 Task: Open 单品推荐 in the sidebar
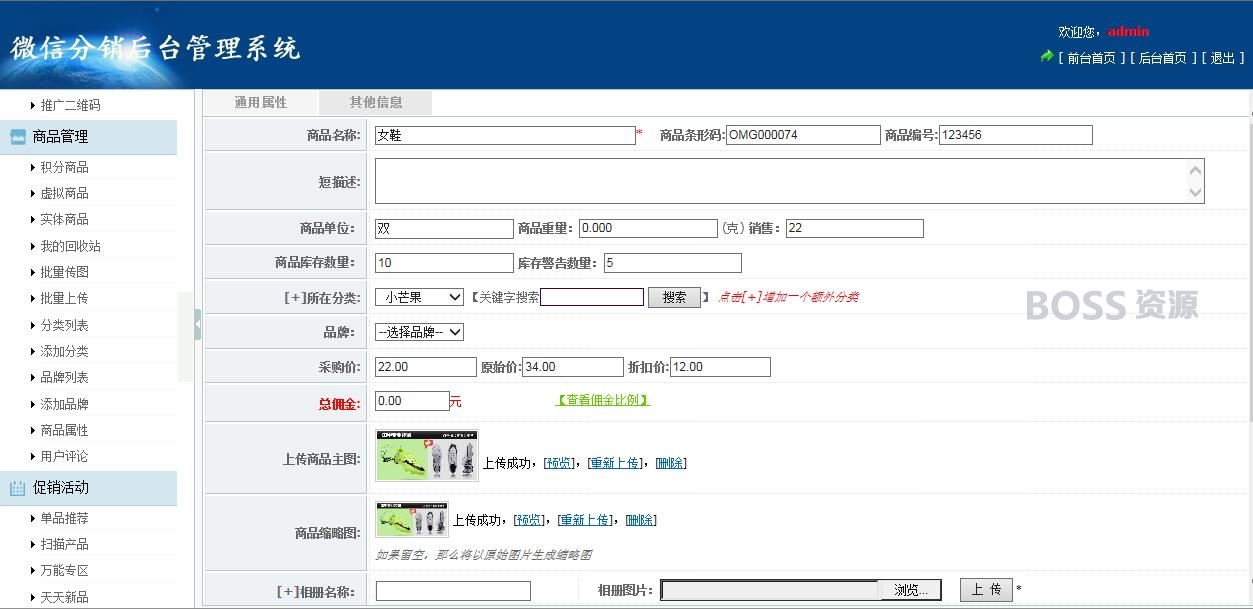(64, 518)
